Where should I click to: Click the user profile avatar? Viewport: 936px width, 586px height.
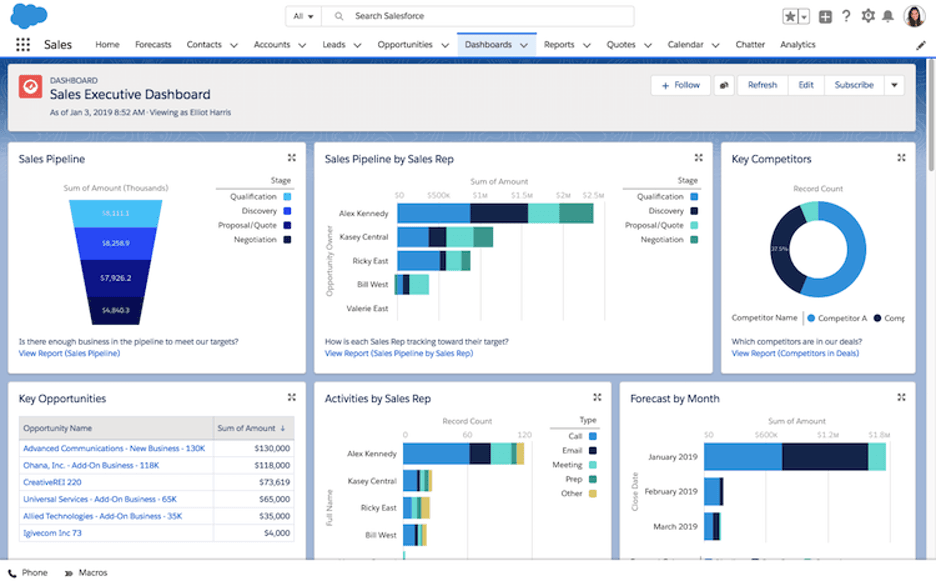tap(913, 15)
